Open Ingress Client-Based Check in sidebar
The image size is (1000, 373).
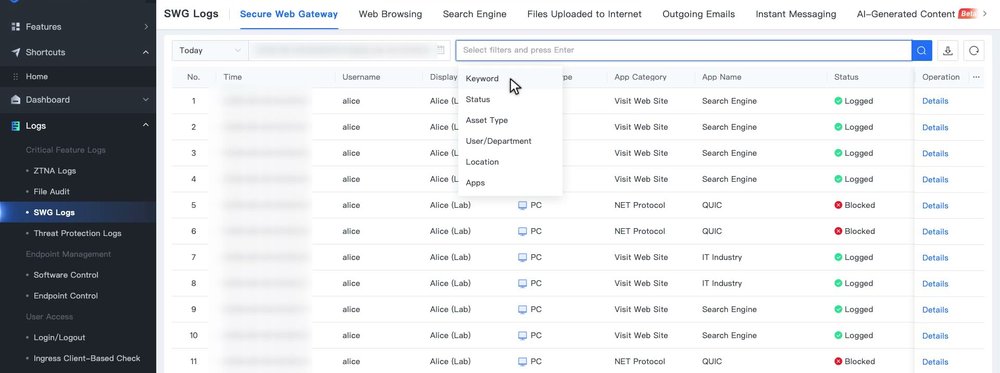coord(87,358)
